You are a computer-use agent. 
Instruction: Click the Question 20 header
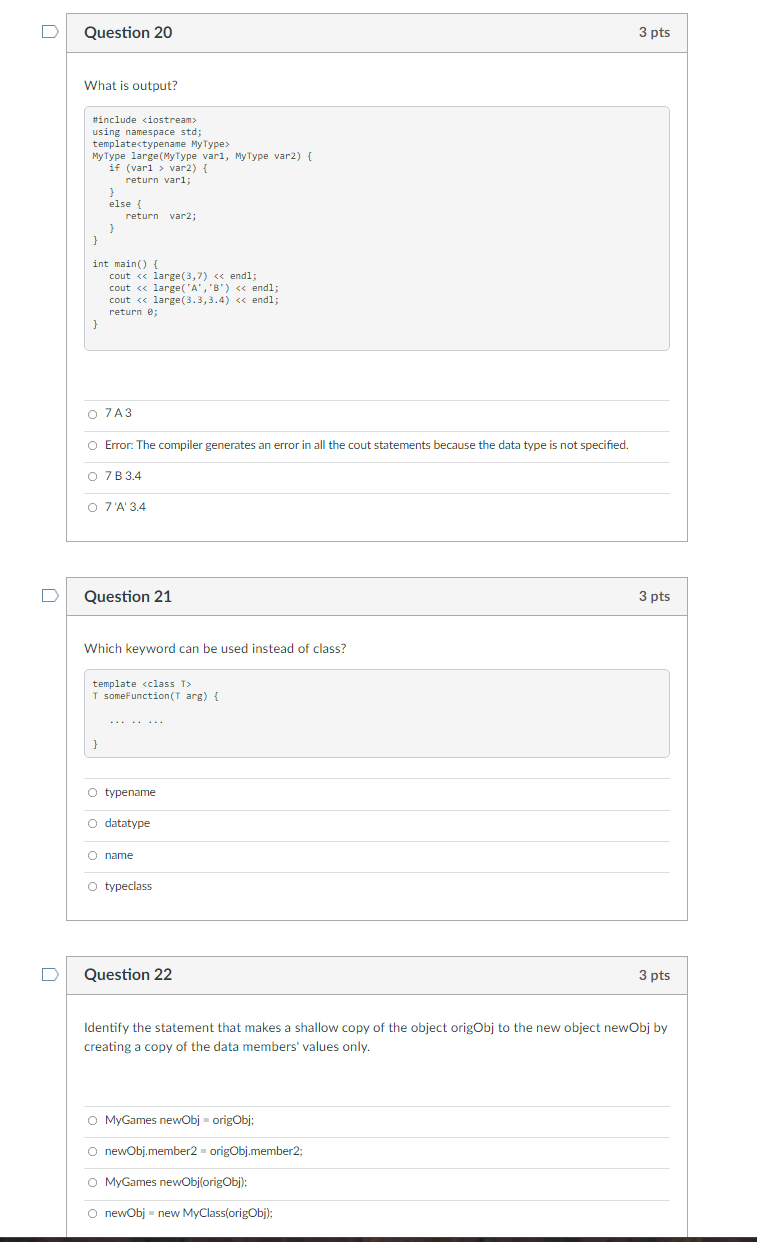coord(128,32)
